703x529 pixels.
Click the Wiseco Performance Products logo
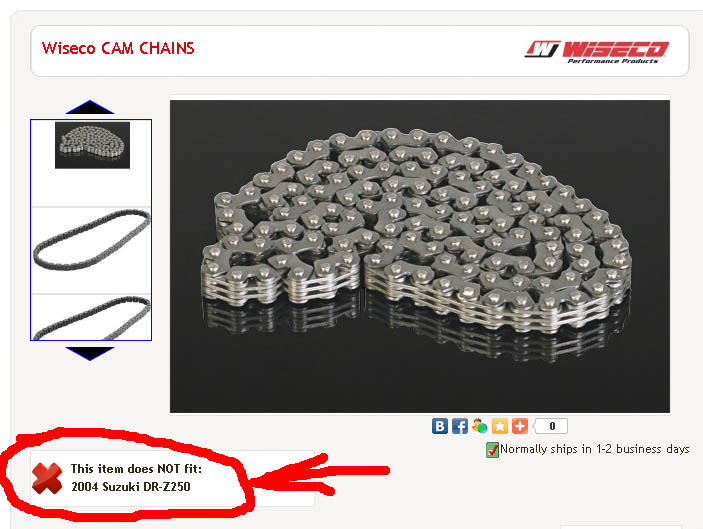click(597, 52)
